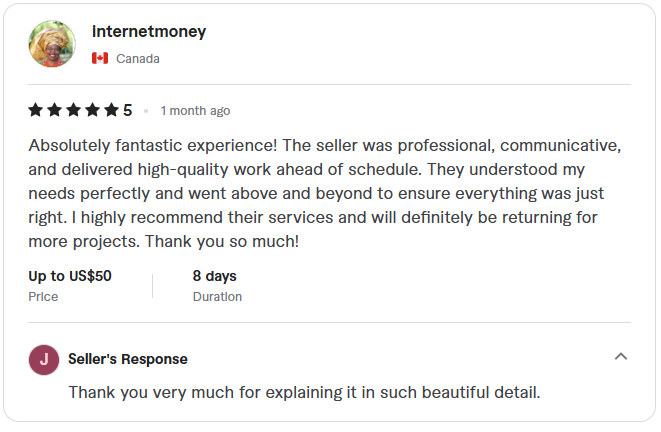
Task: Click the seller's thank-you reply text
Action: (x=304, y=392)
